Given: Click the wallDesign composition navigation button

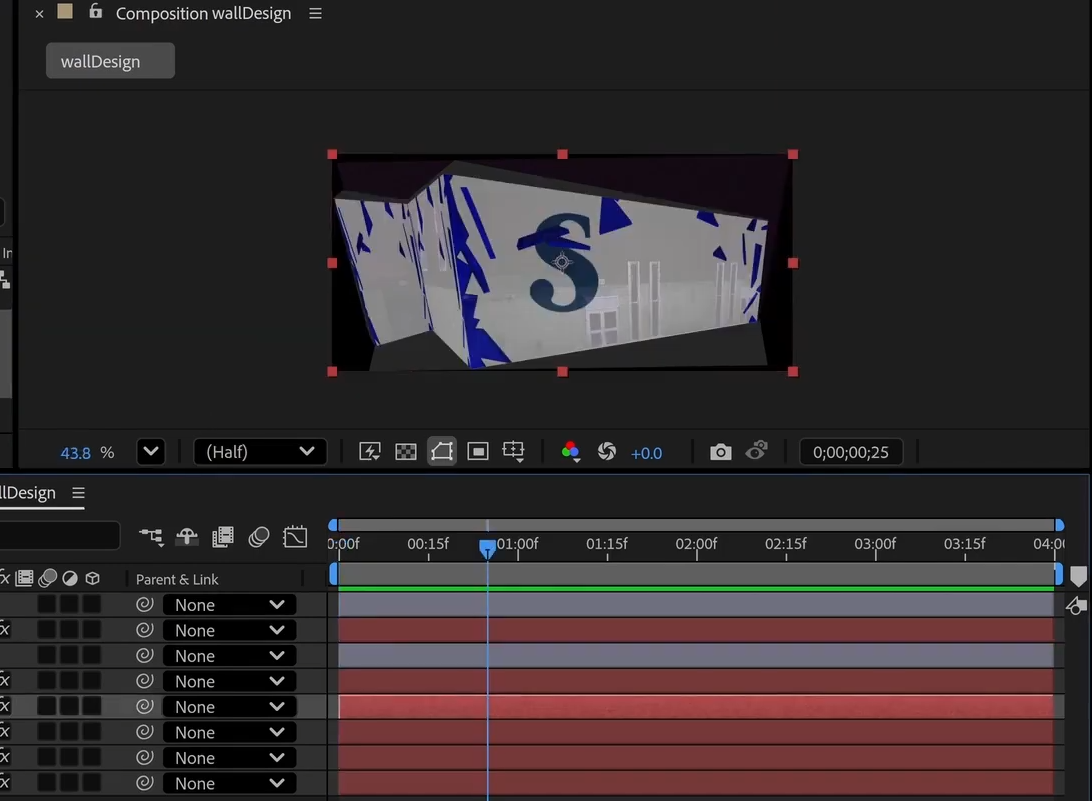Looking at the screenshot, I should click(110, 60).
